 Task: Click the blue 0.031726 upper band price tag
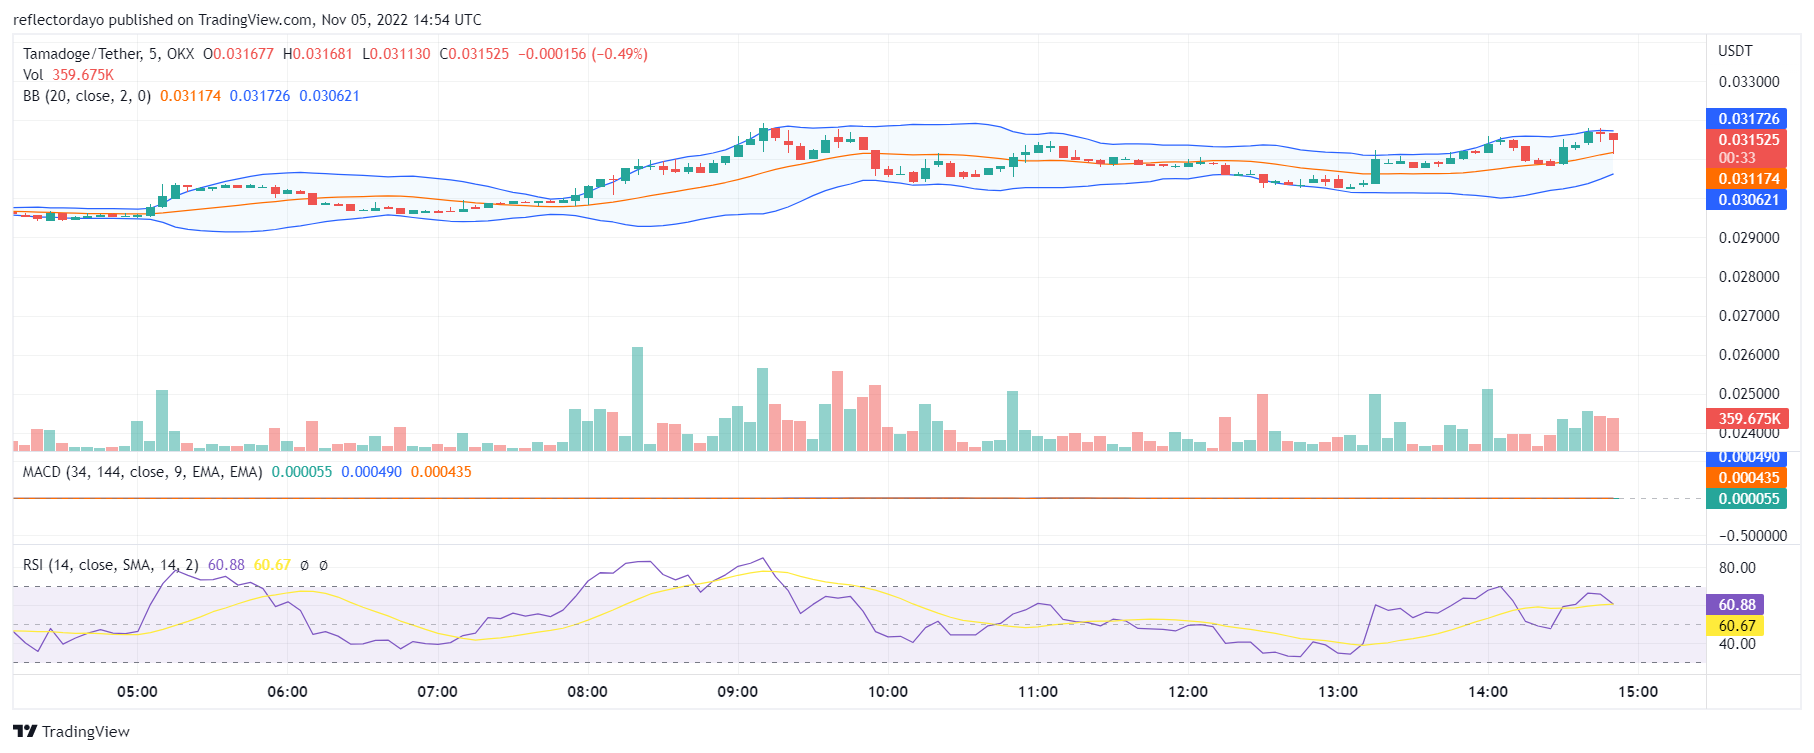pos(1747,119)
